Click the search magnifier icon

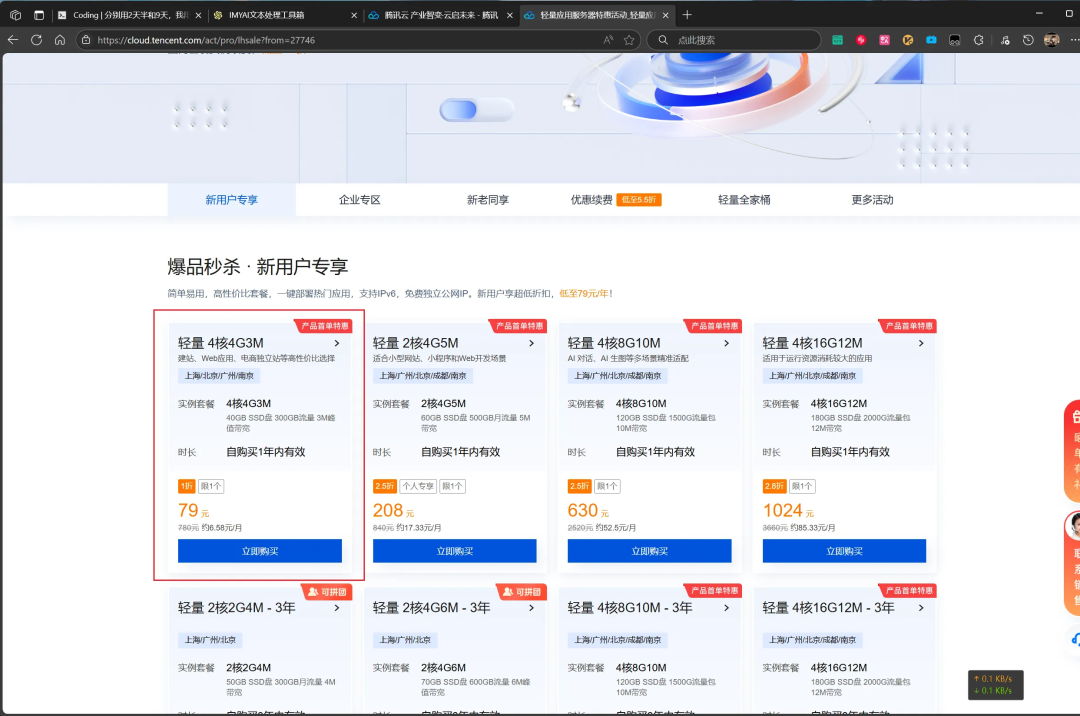(x=663, y=40)
